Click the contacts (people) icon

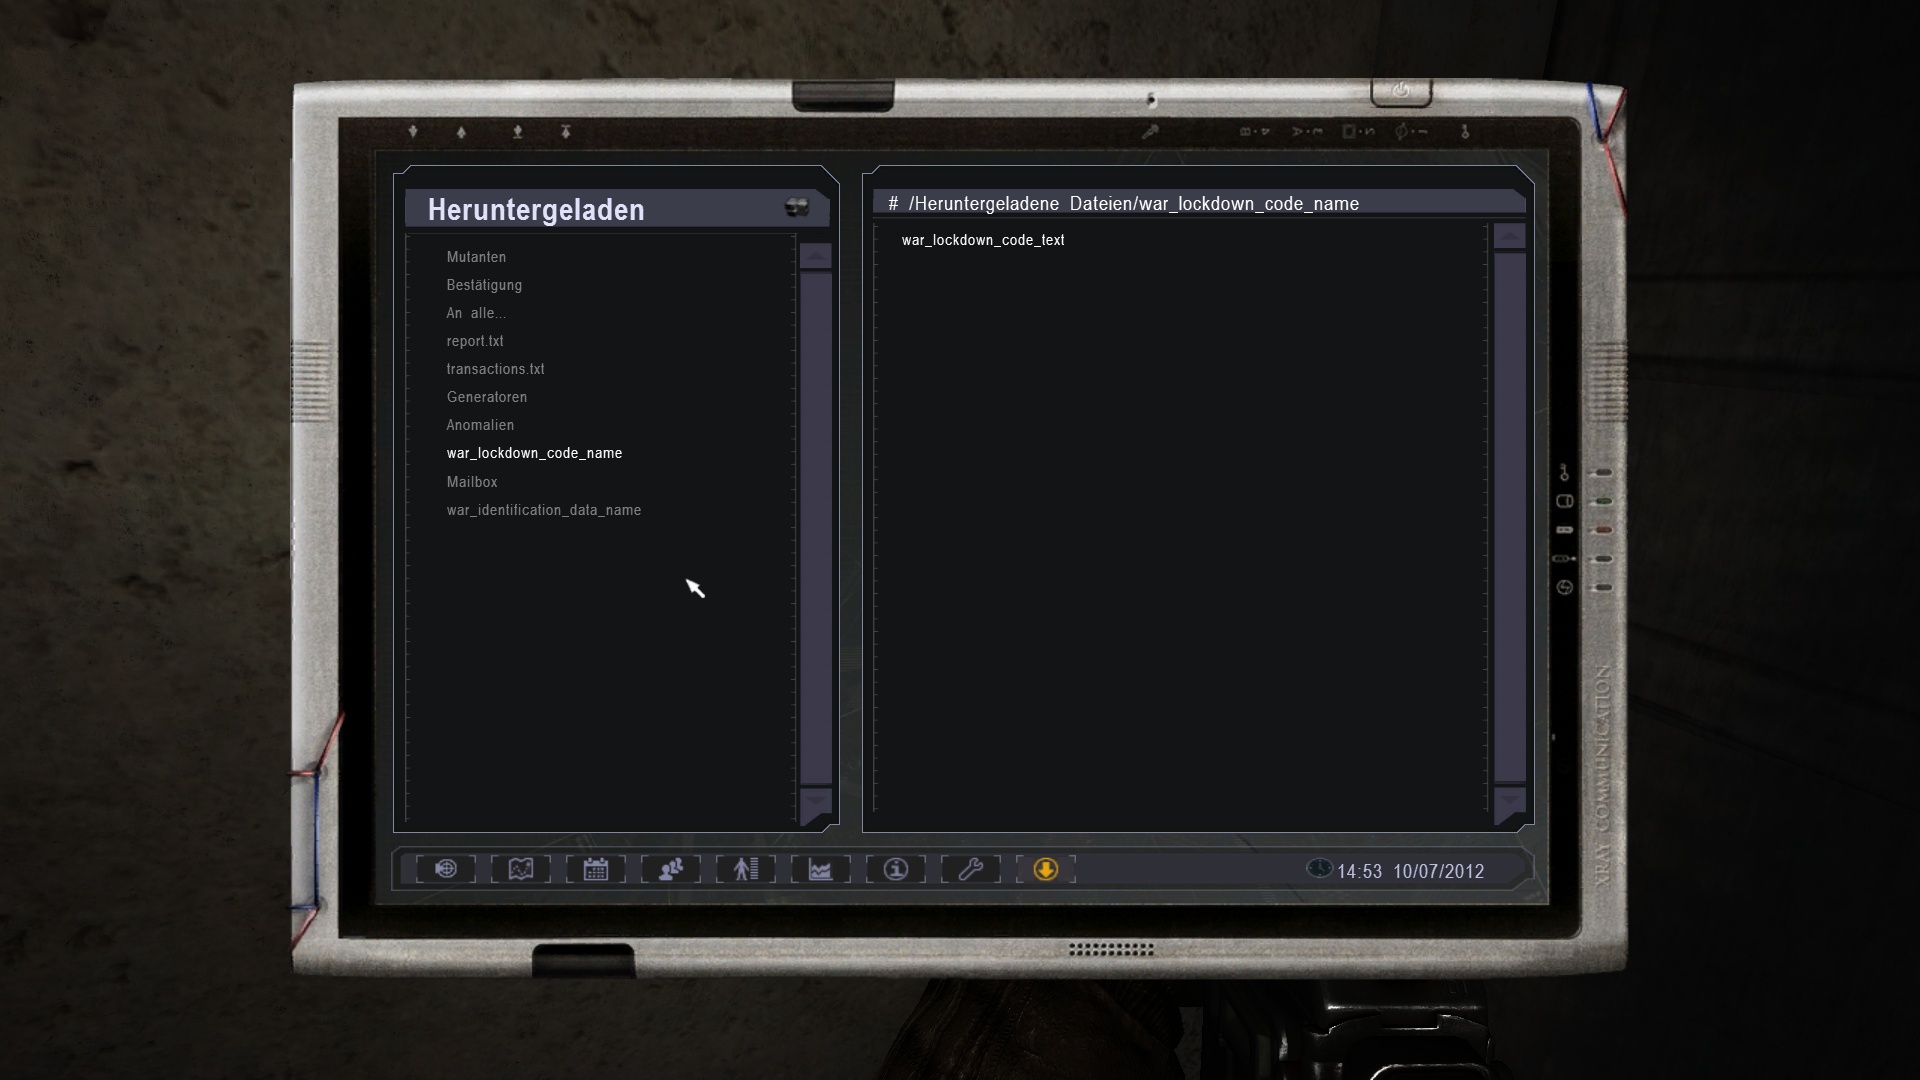pos(670,870)
